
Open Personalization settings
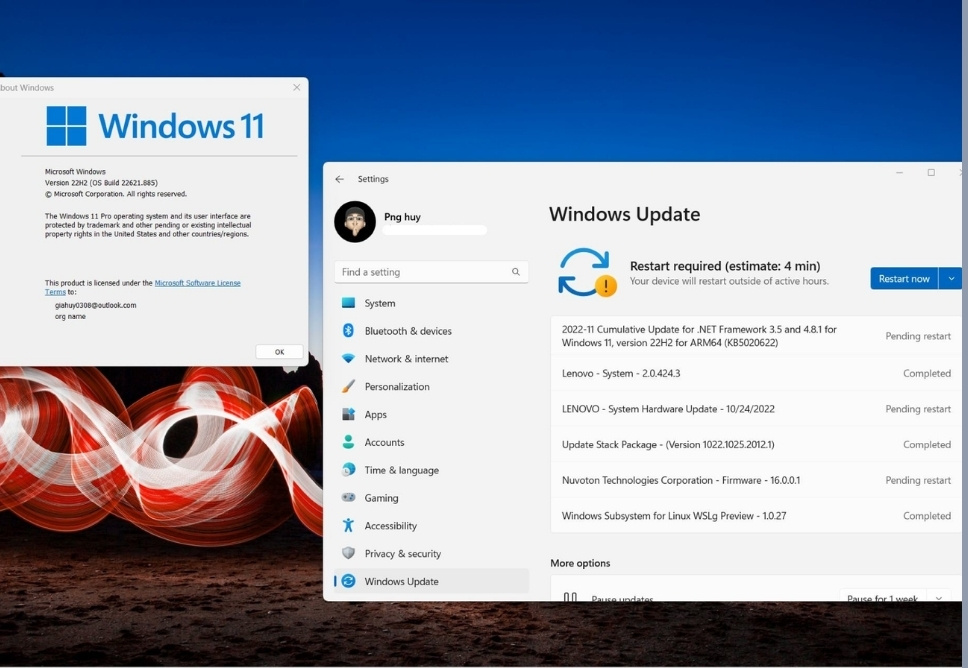click(x=431, y=386)
